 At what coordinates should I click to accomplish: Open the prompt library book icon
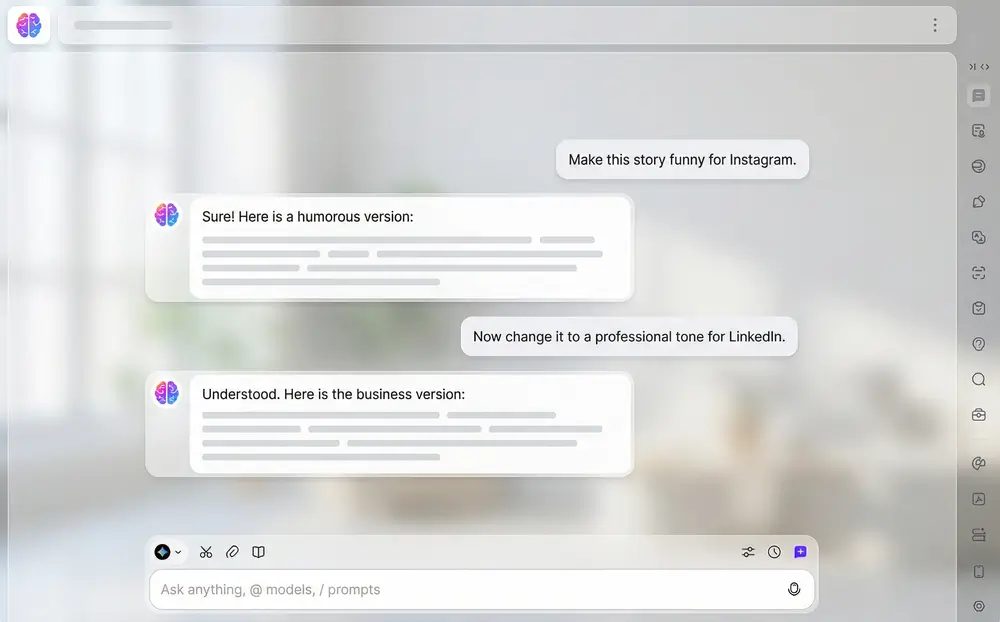(x=258, y=552)
